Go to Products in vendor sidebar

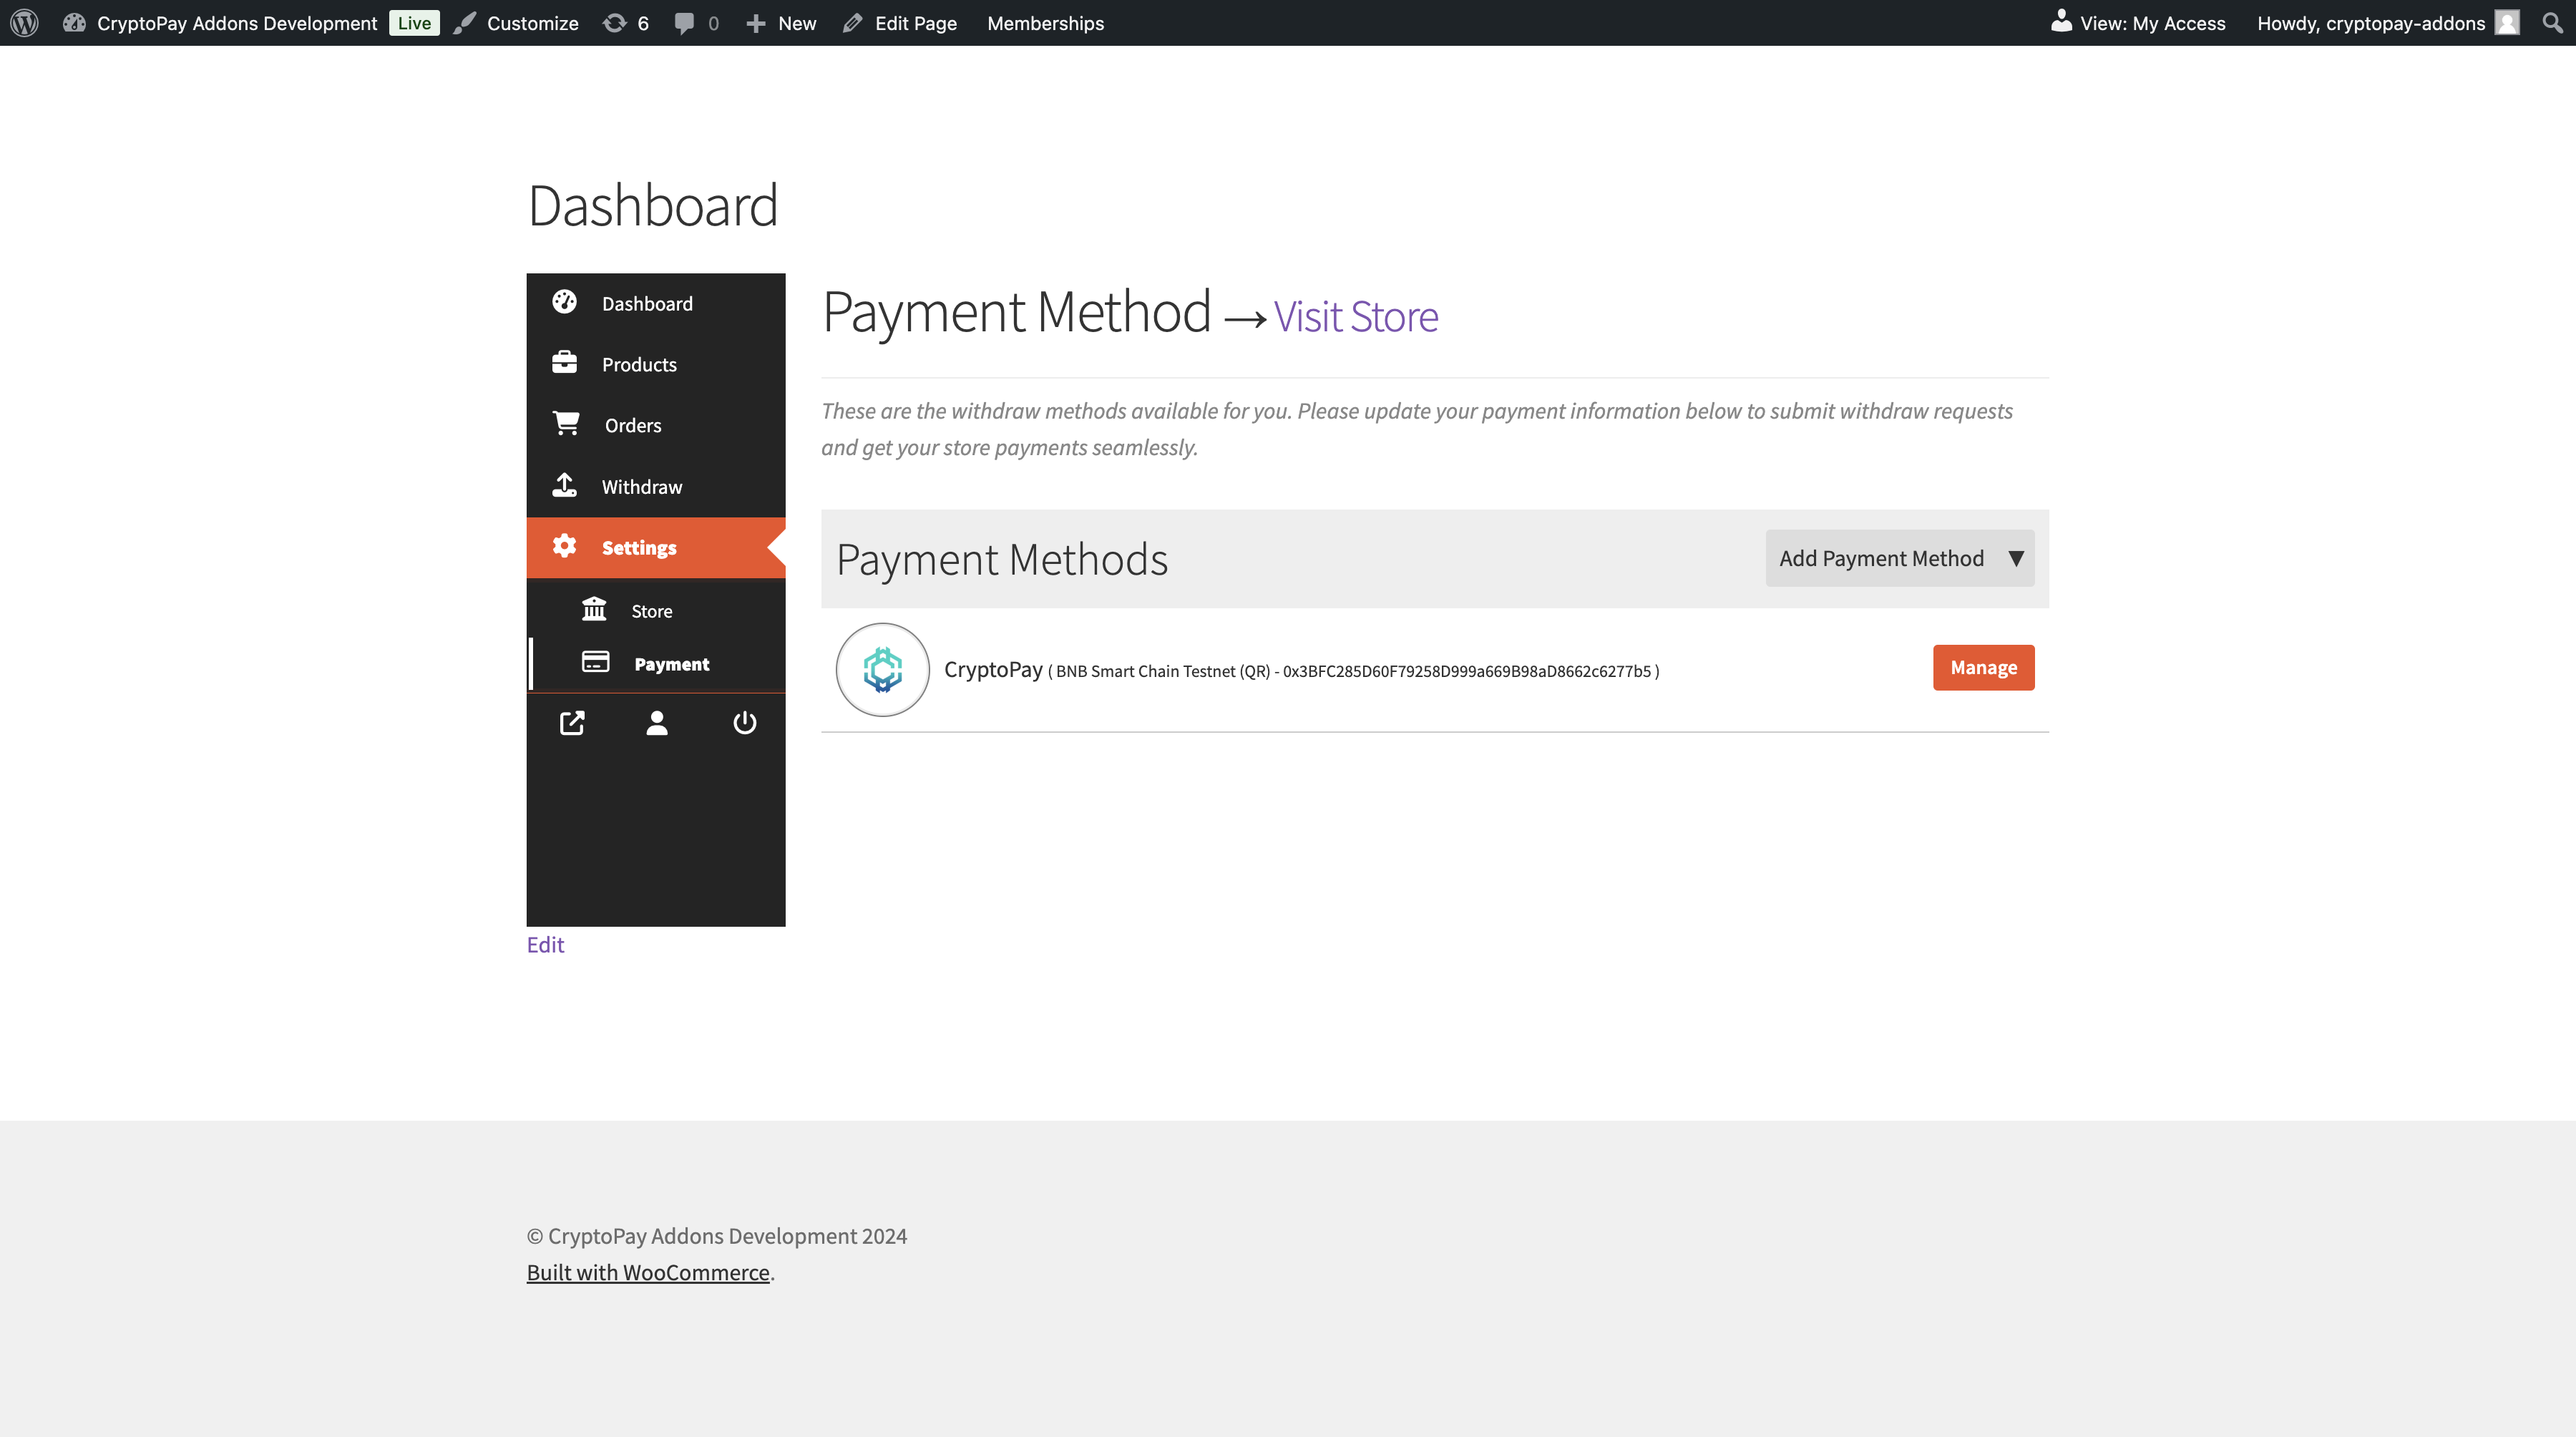pos(639,364)
